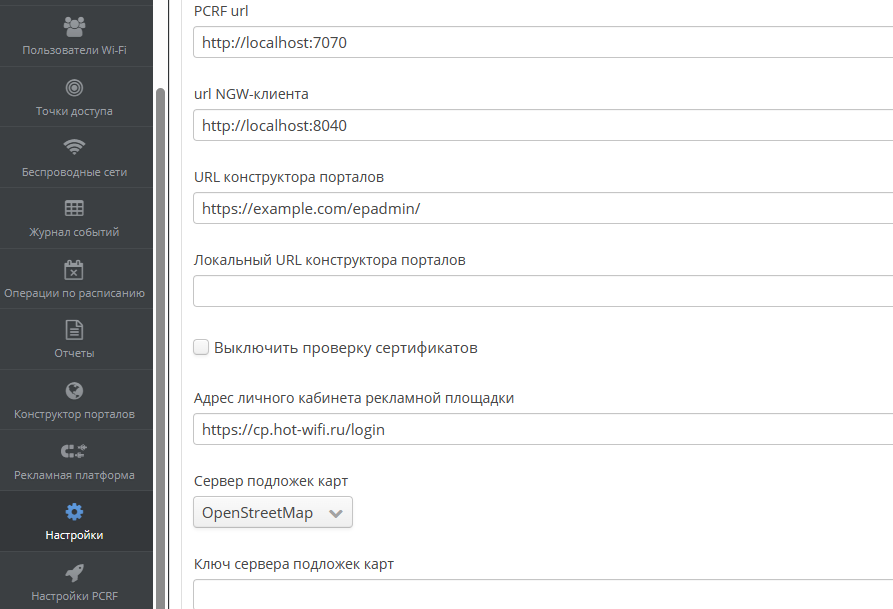Expand the OpenStreetMap map server dropdown

(273, 513)
